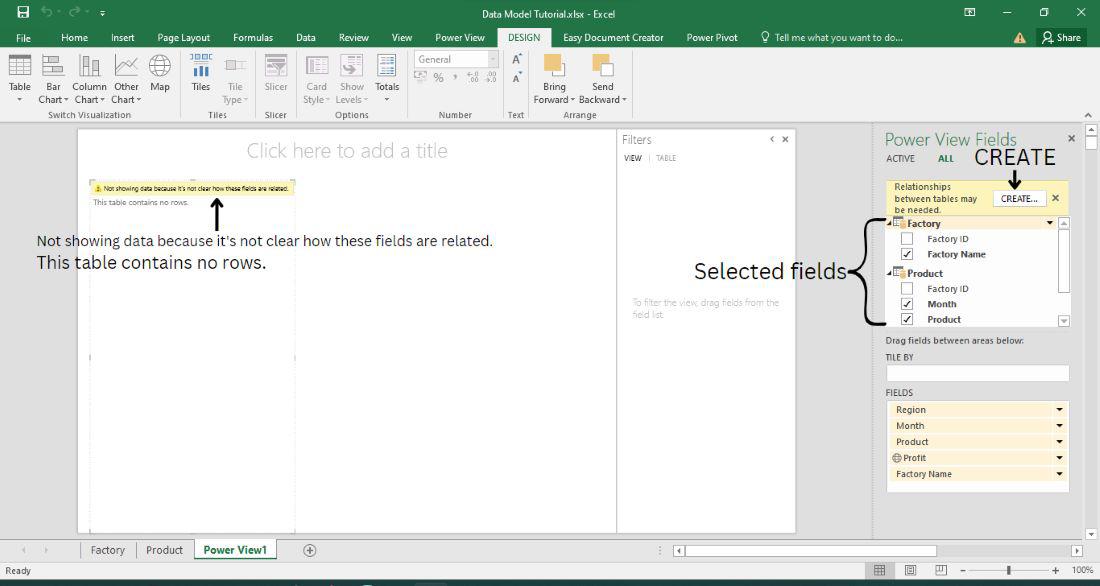
Task: Uncheck the Factory Name field
Action: 907,254
